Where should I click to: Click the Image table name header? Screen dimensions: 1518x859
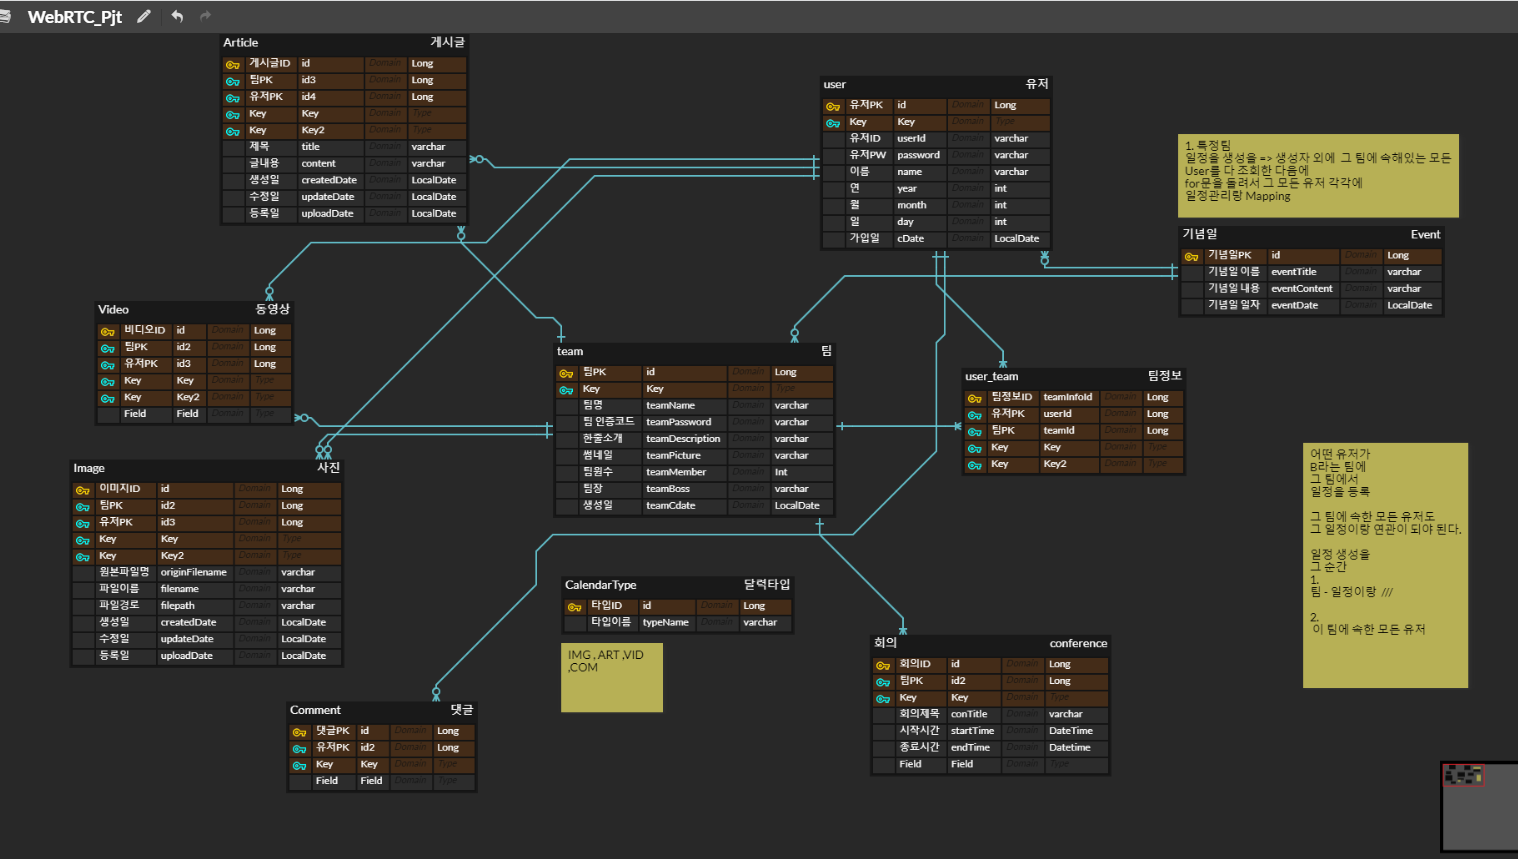point(89,468)
